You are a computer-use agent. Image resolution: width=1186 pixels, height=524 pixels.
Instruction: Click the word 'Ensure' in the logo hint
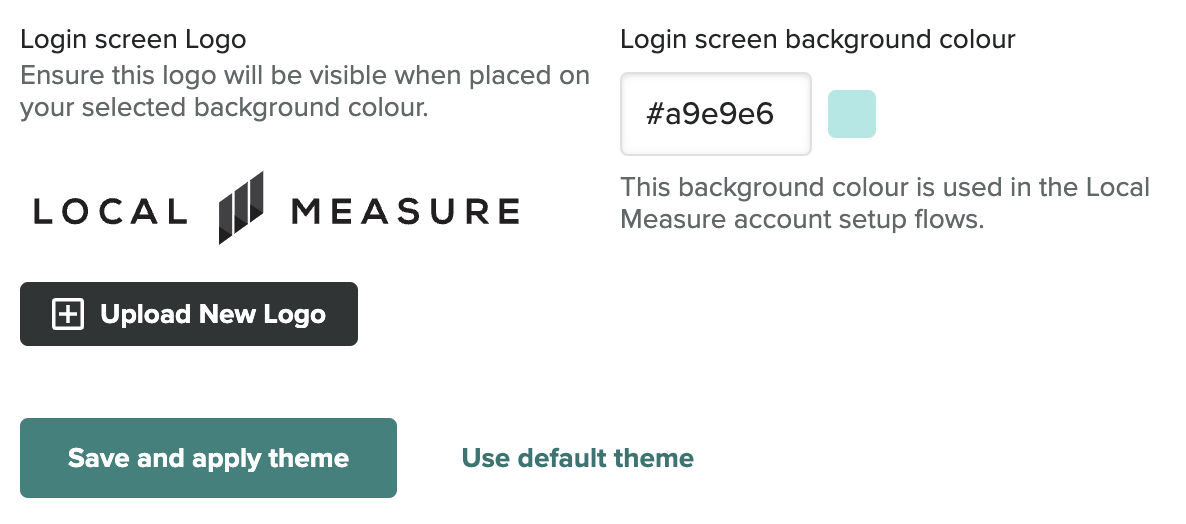tap(58, 76)
